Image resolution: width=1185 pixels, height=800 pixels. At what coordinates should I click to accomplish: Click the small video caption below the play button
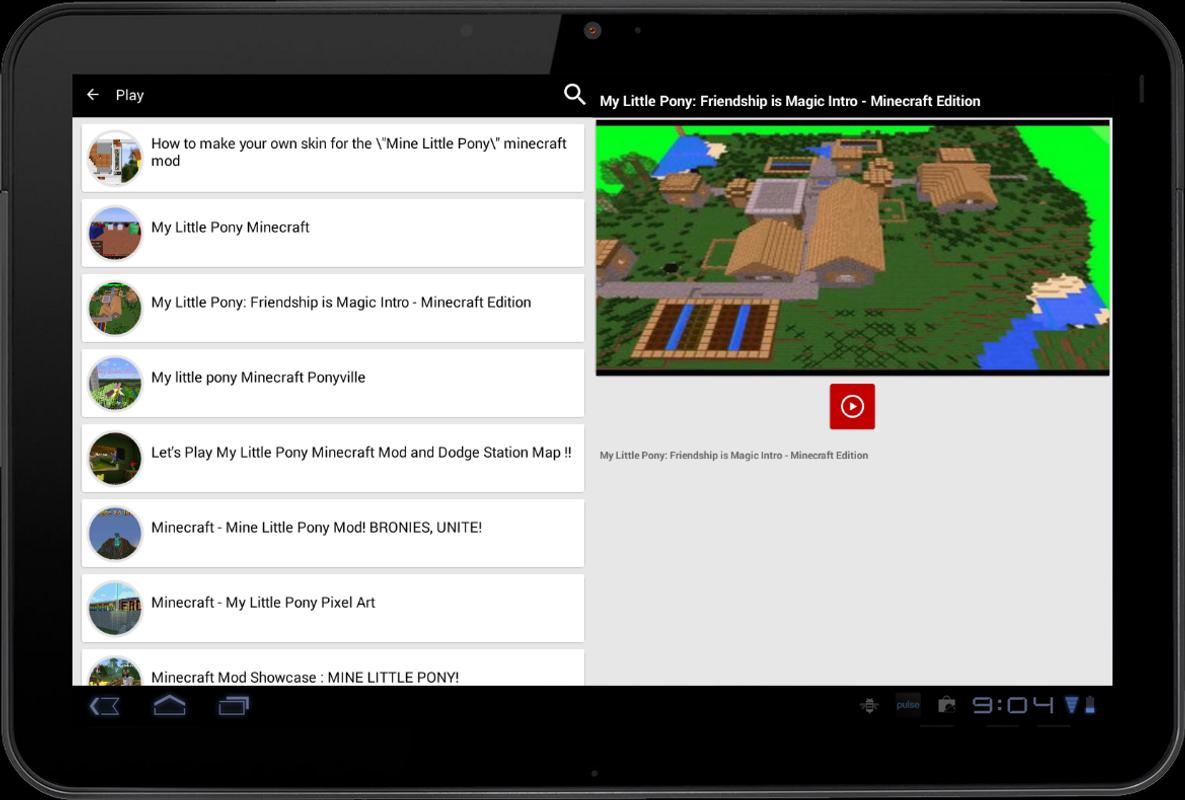(734, 456)
